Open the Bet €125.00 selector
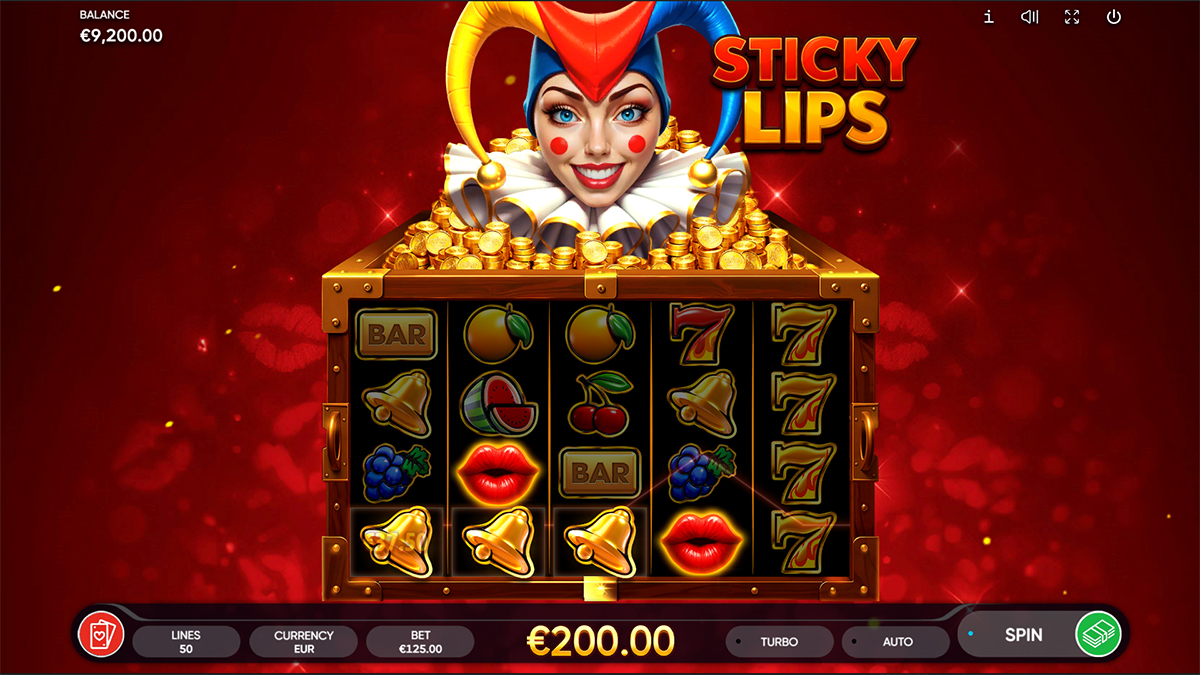The height and width of the screenshot is (675, 1200). coord(420,641)
